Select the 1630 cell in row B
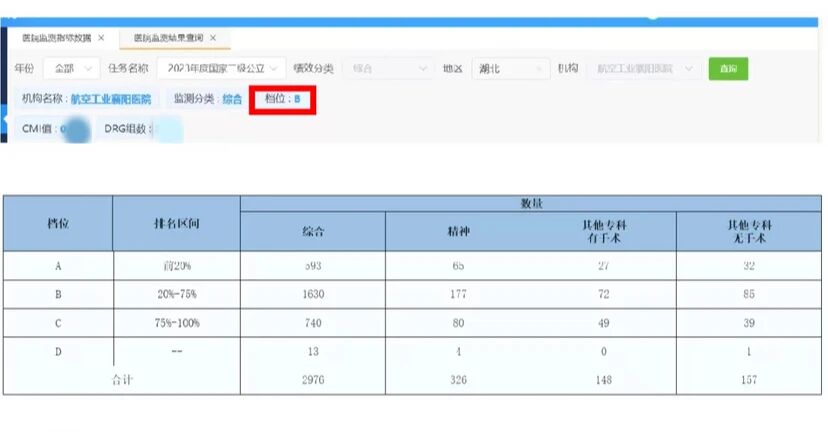This screenshot has height=433, width=828. [312, 295]
